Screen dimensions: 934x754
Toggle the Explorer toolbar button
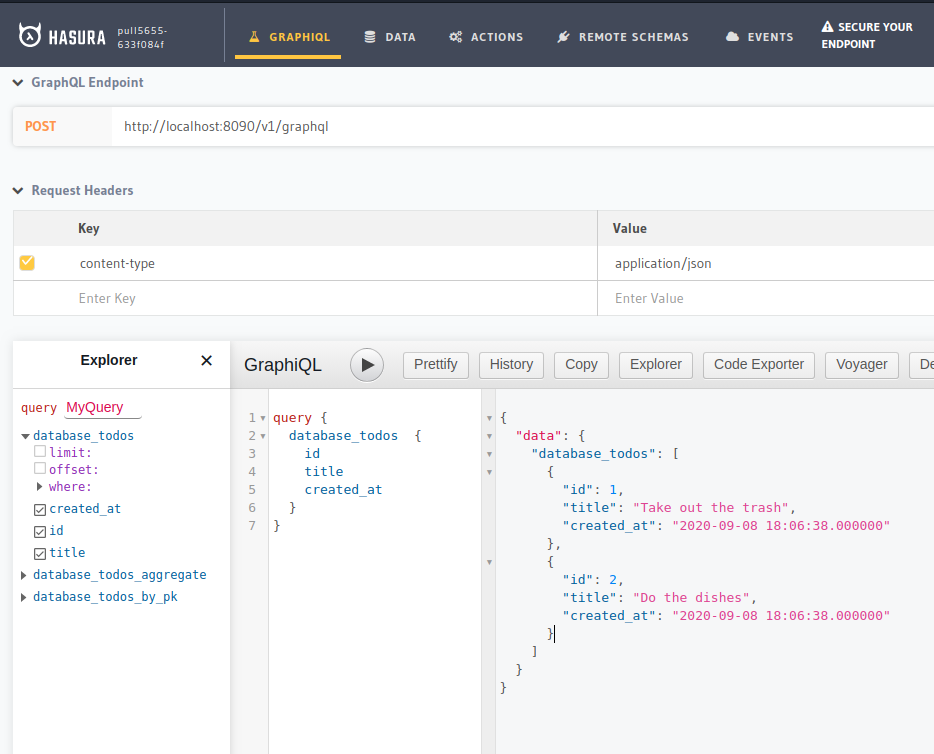[656, 364]
